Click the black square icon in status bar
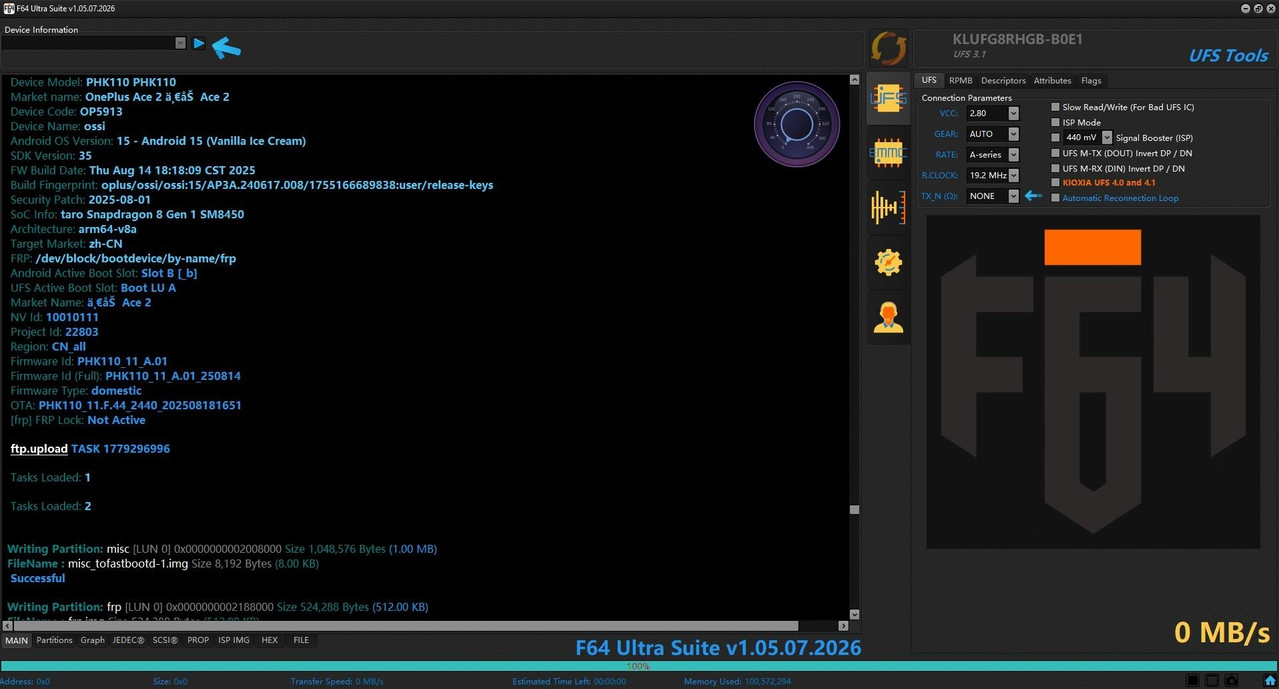The image size is (1279, 689). pos(1193,681)
